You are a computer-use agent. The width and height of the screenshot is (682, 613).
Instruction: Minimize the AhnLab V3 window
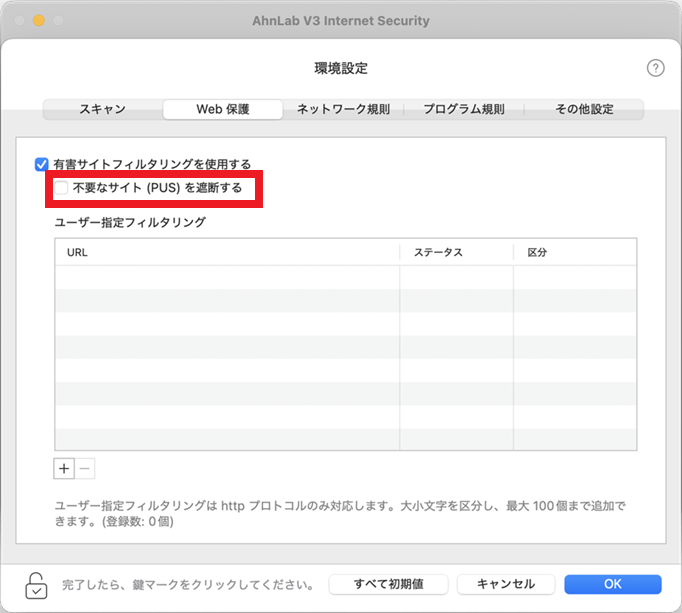point(39,20)
